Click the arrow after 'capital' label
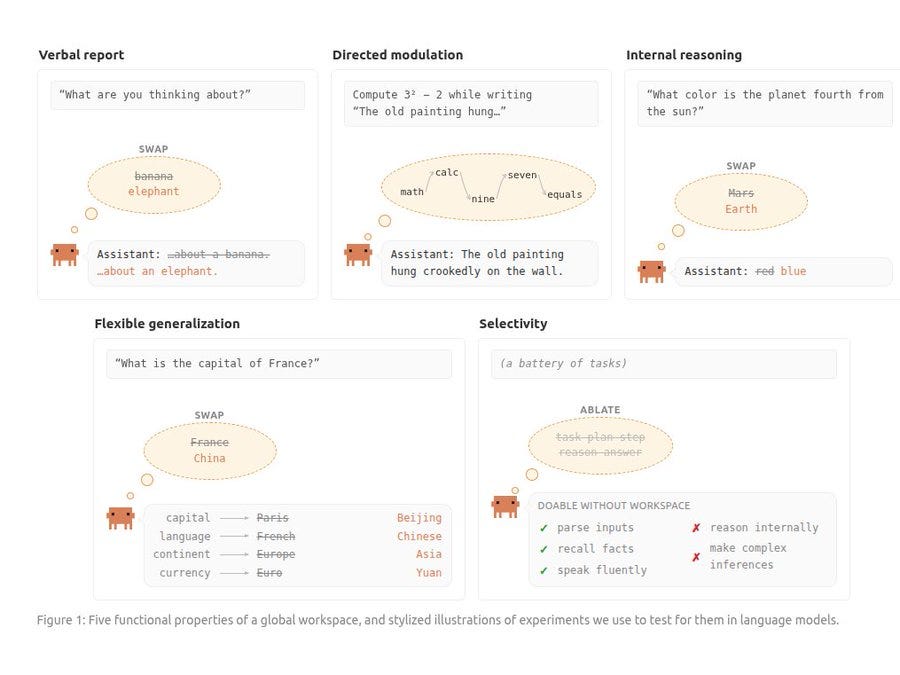The height and width of the screenshot is (675, 900). pos(234,518)
